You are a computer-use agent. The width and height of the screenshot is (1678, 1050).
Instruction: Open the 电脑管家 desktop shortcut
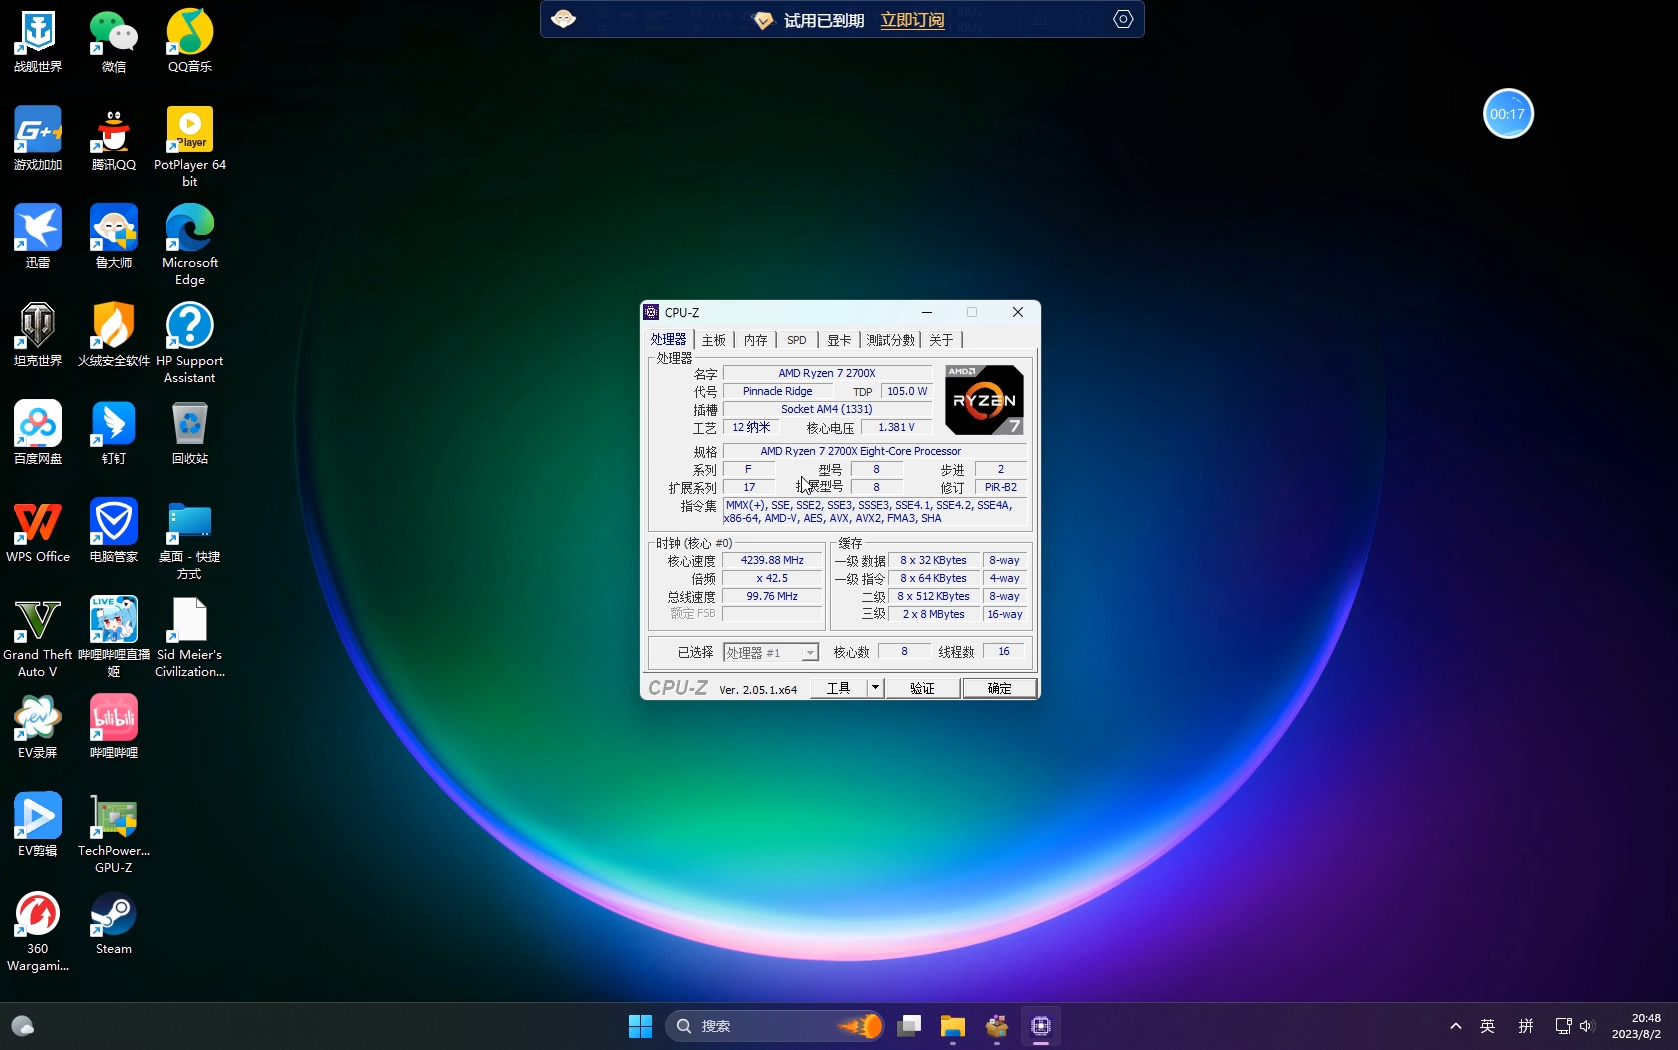(x=114, y=530)
